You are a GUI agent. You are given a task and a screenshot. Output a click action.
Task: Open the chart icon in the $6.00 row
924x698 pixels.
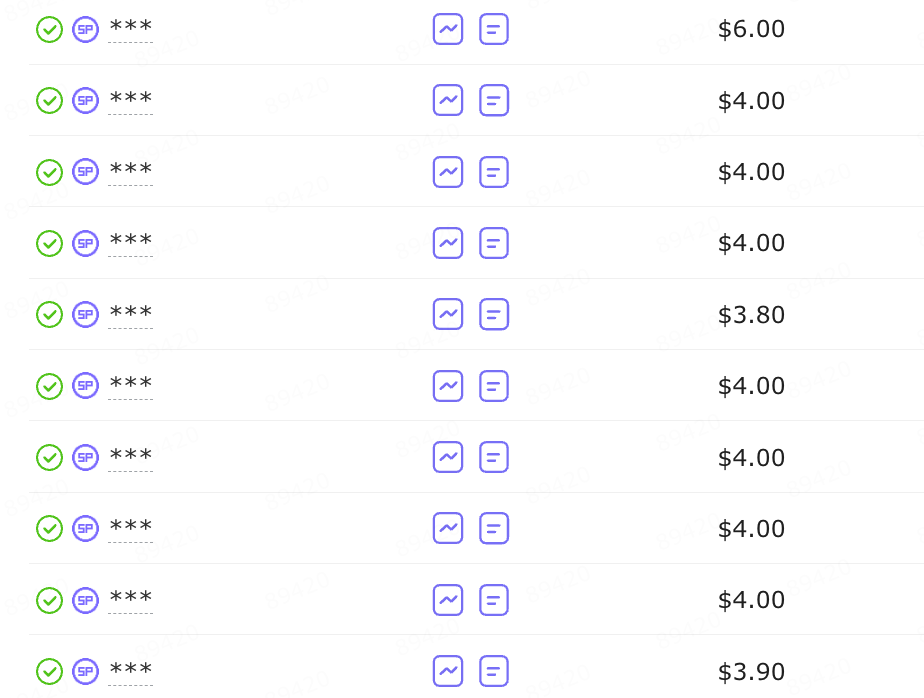point(448,29)
